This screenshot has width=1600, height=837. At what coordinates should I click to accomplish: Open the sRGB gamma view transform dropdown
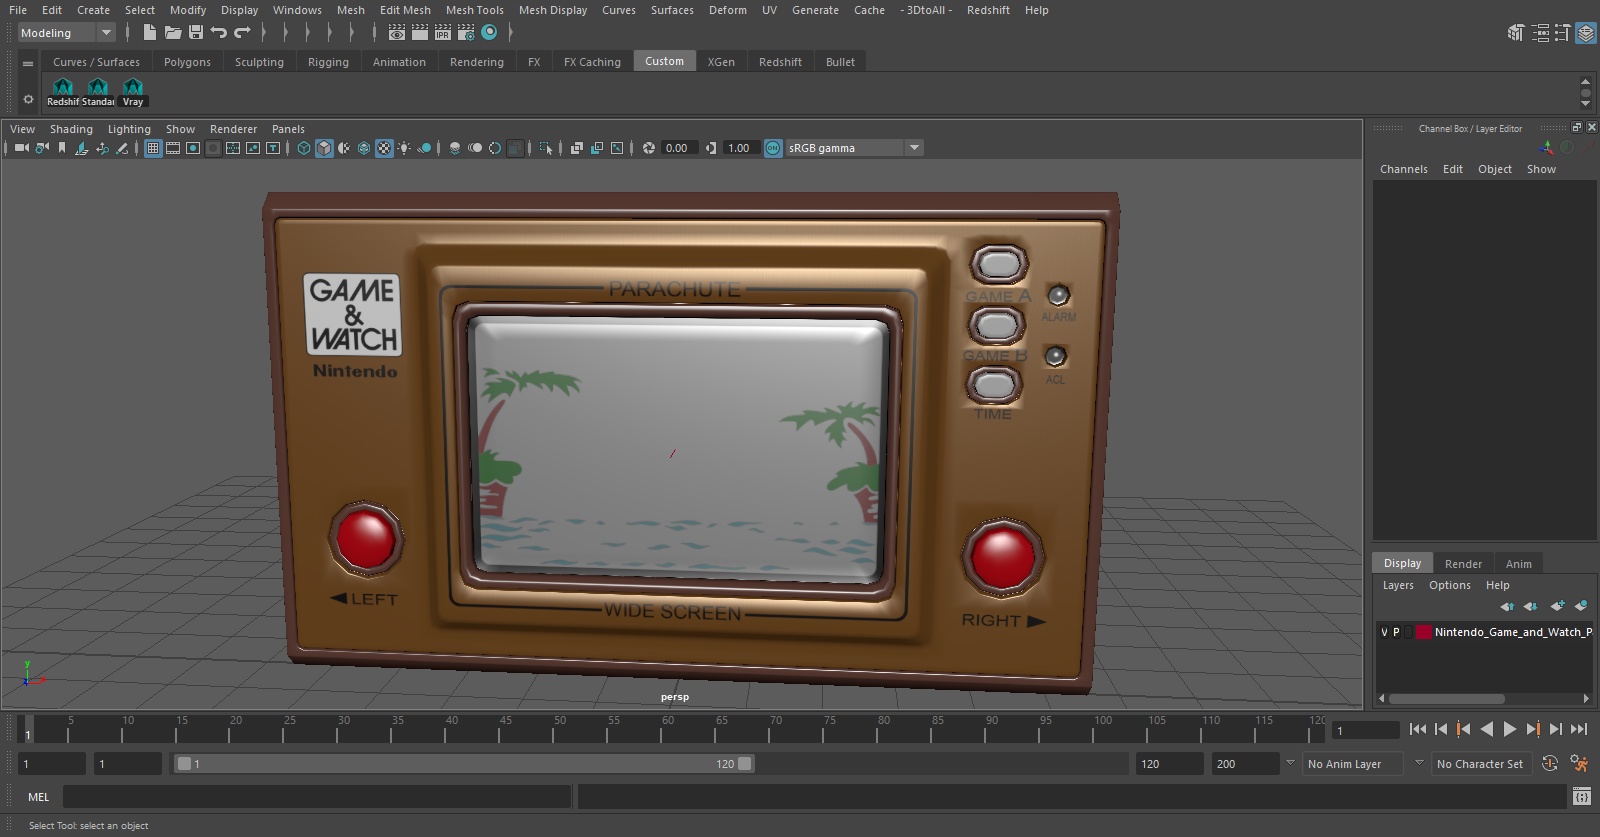(854, 148)
